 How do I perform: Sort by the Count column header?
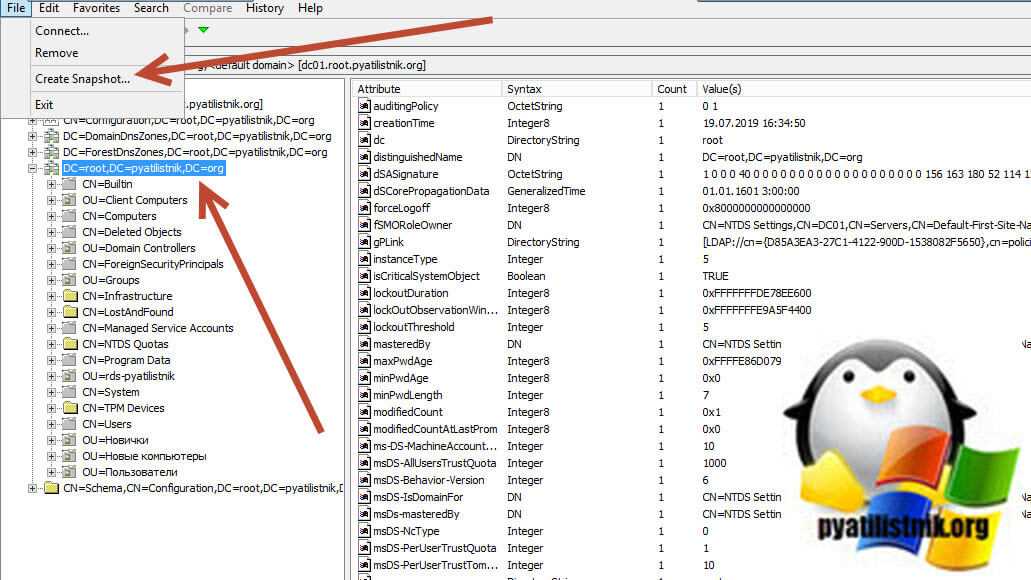(674, 89)
